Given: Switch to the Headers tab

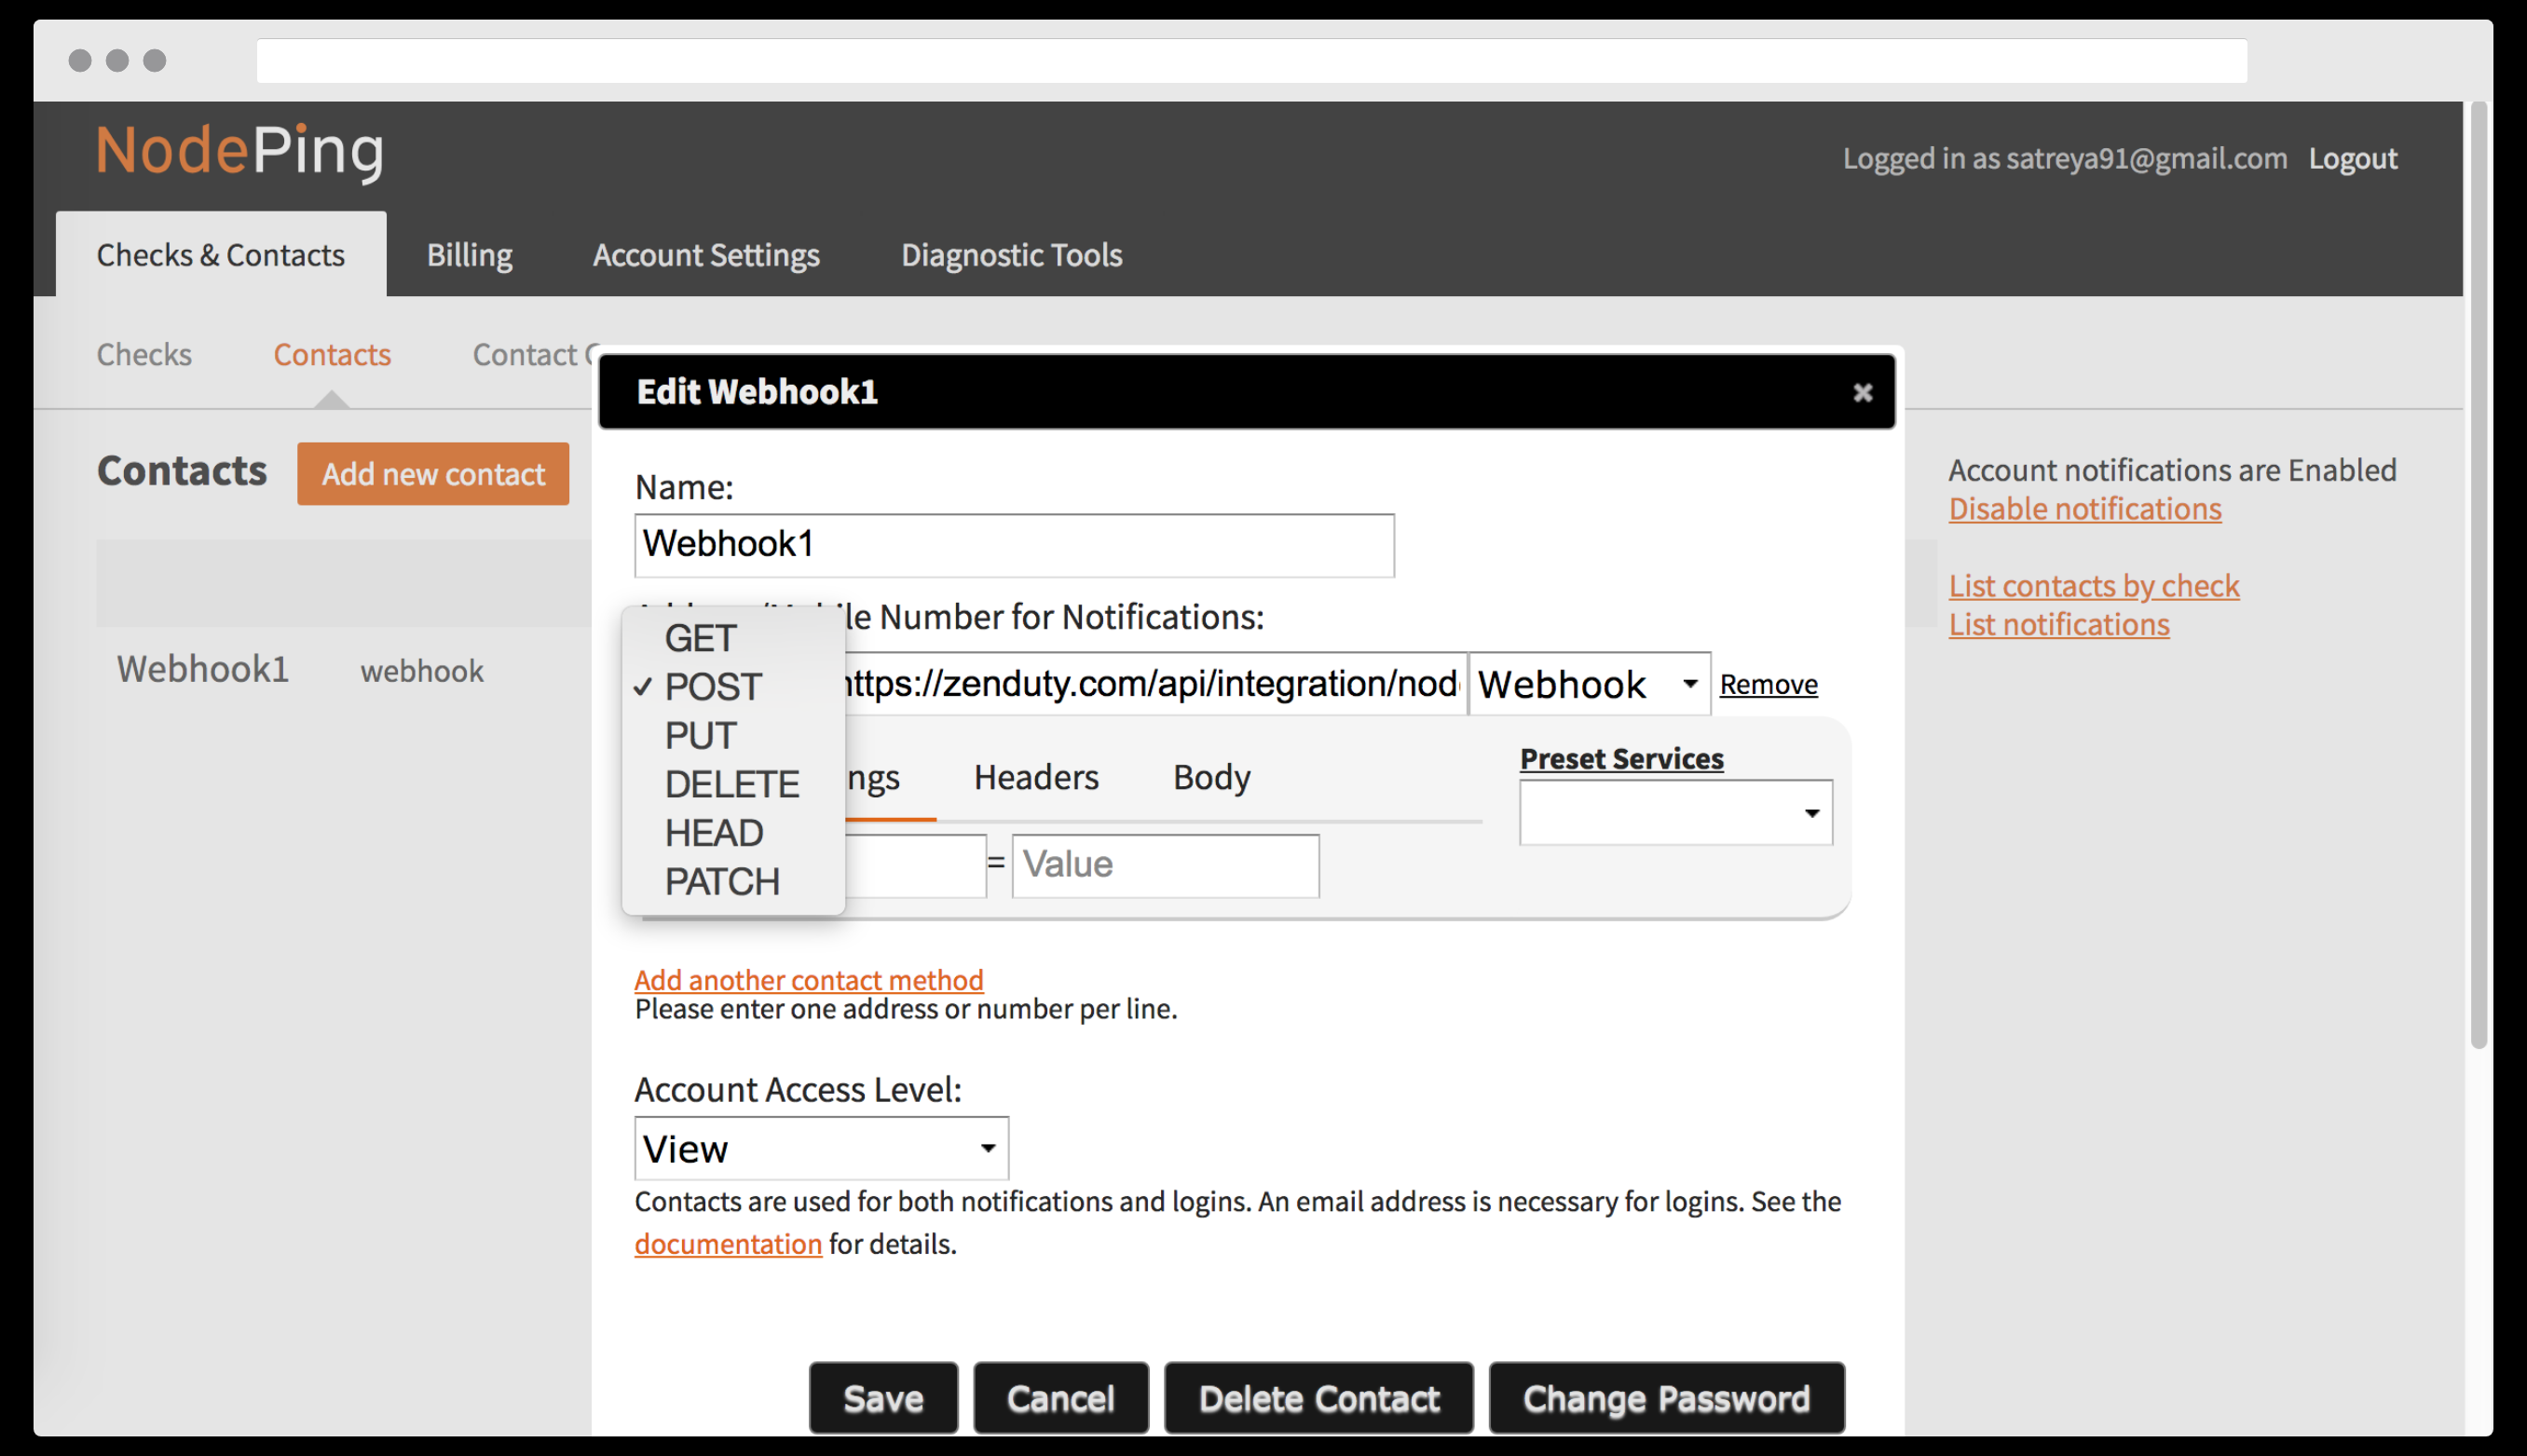Looking at the screenshot, I should pyautogui.click(x=1035, y=777).
